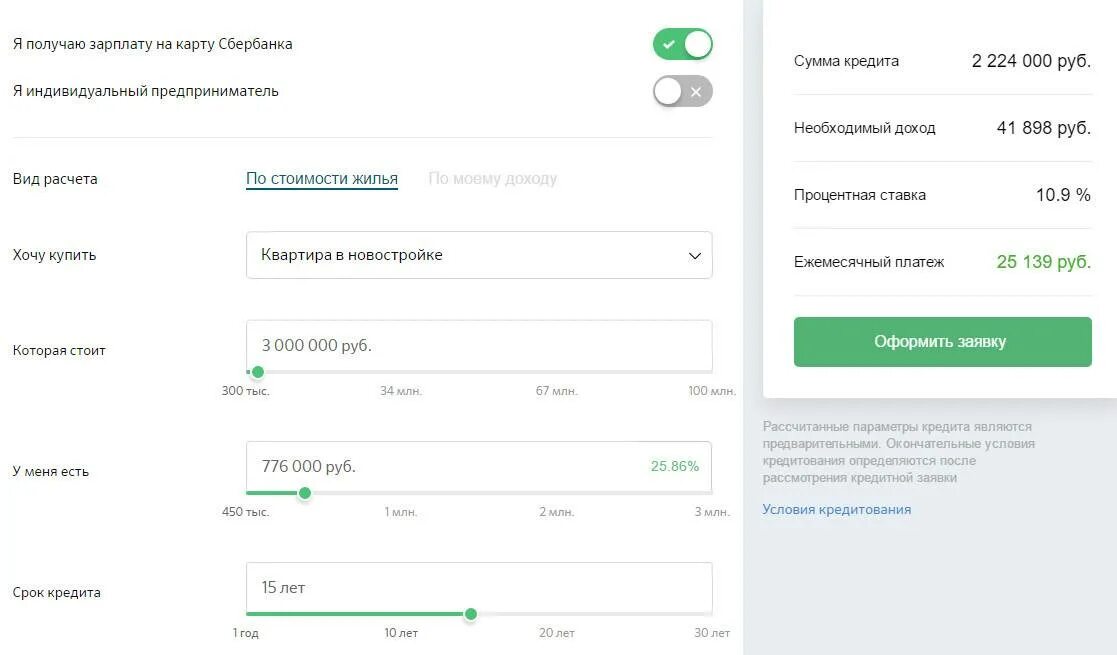Open "Квартира в новостройке" dropdown
The height and width of the screenshot is (655, 1117).
[x=479, y=255]
